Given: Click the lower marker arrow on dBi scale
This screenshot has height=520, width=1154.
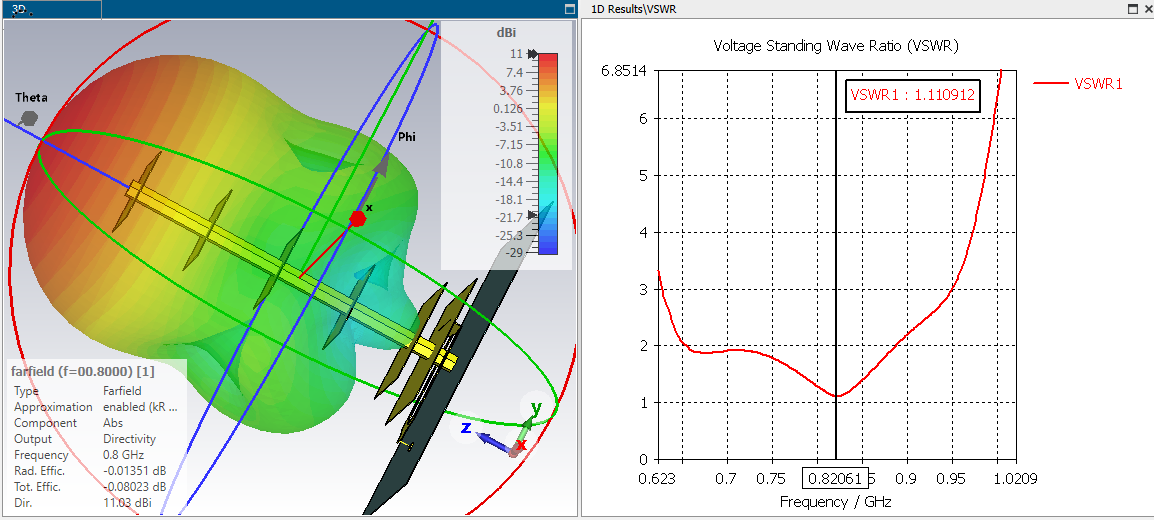Looking at the screenshot, I should (534, 215).
